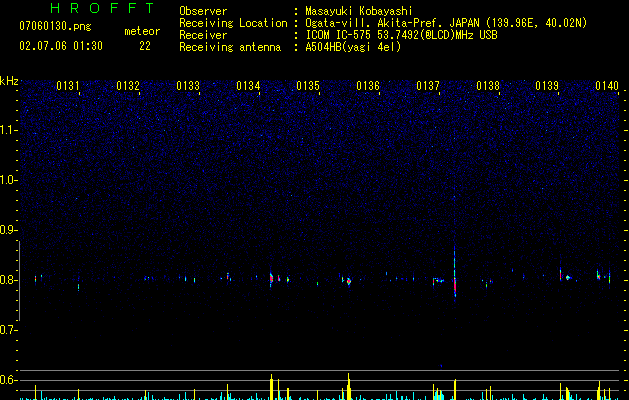Image resolution: width=629 pixels, height=400 pixels.
Task: Click the gray frequency range bar on left axis
Action: pos(20,281)
